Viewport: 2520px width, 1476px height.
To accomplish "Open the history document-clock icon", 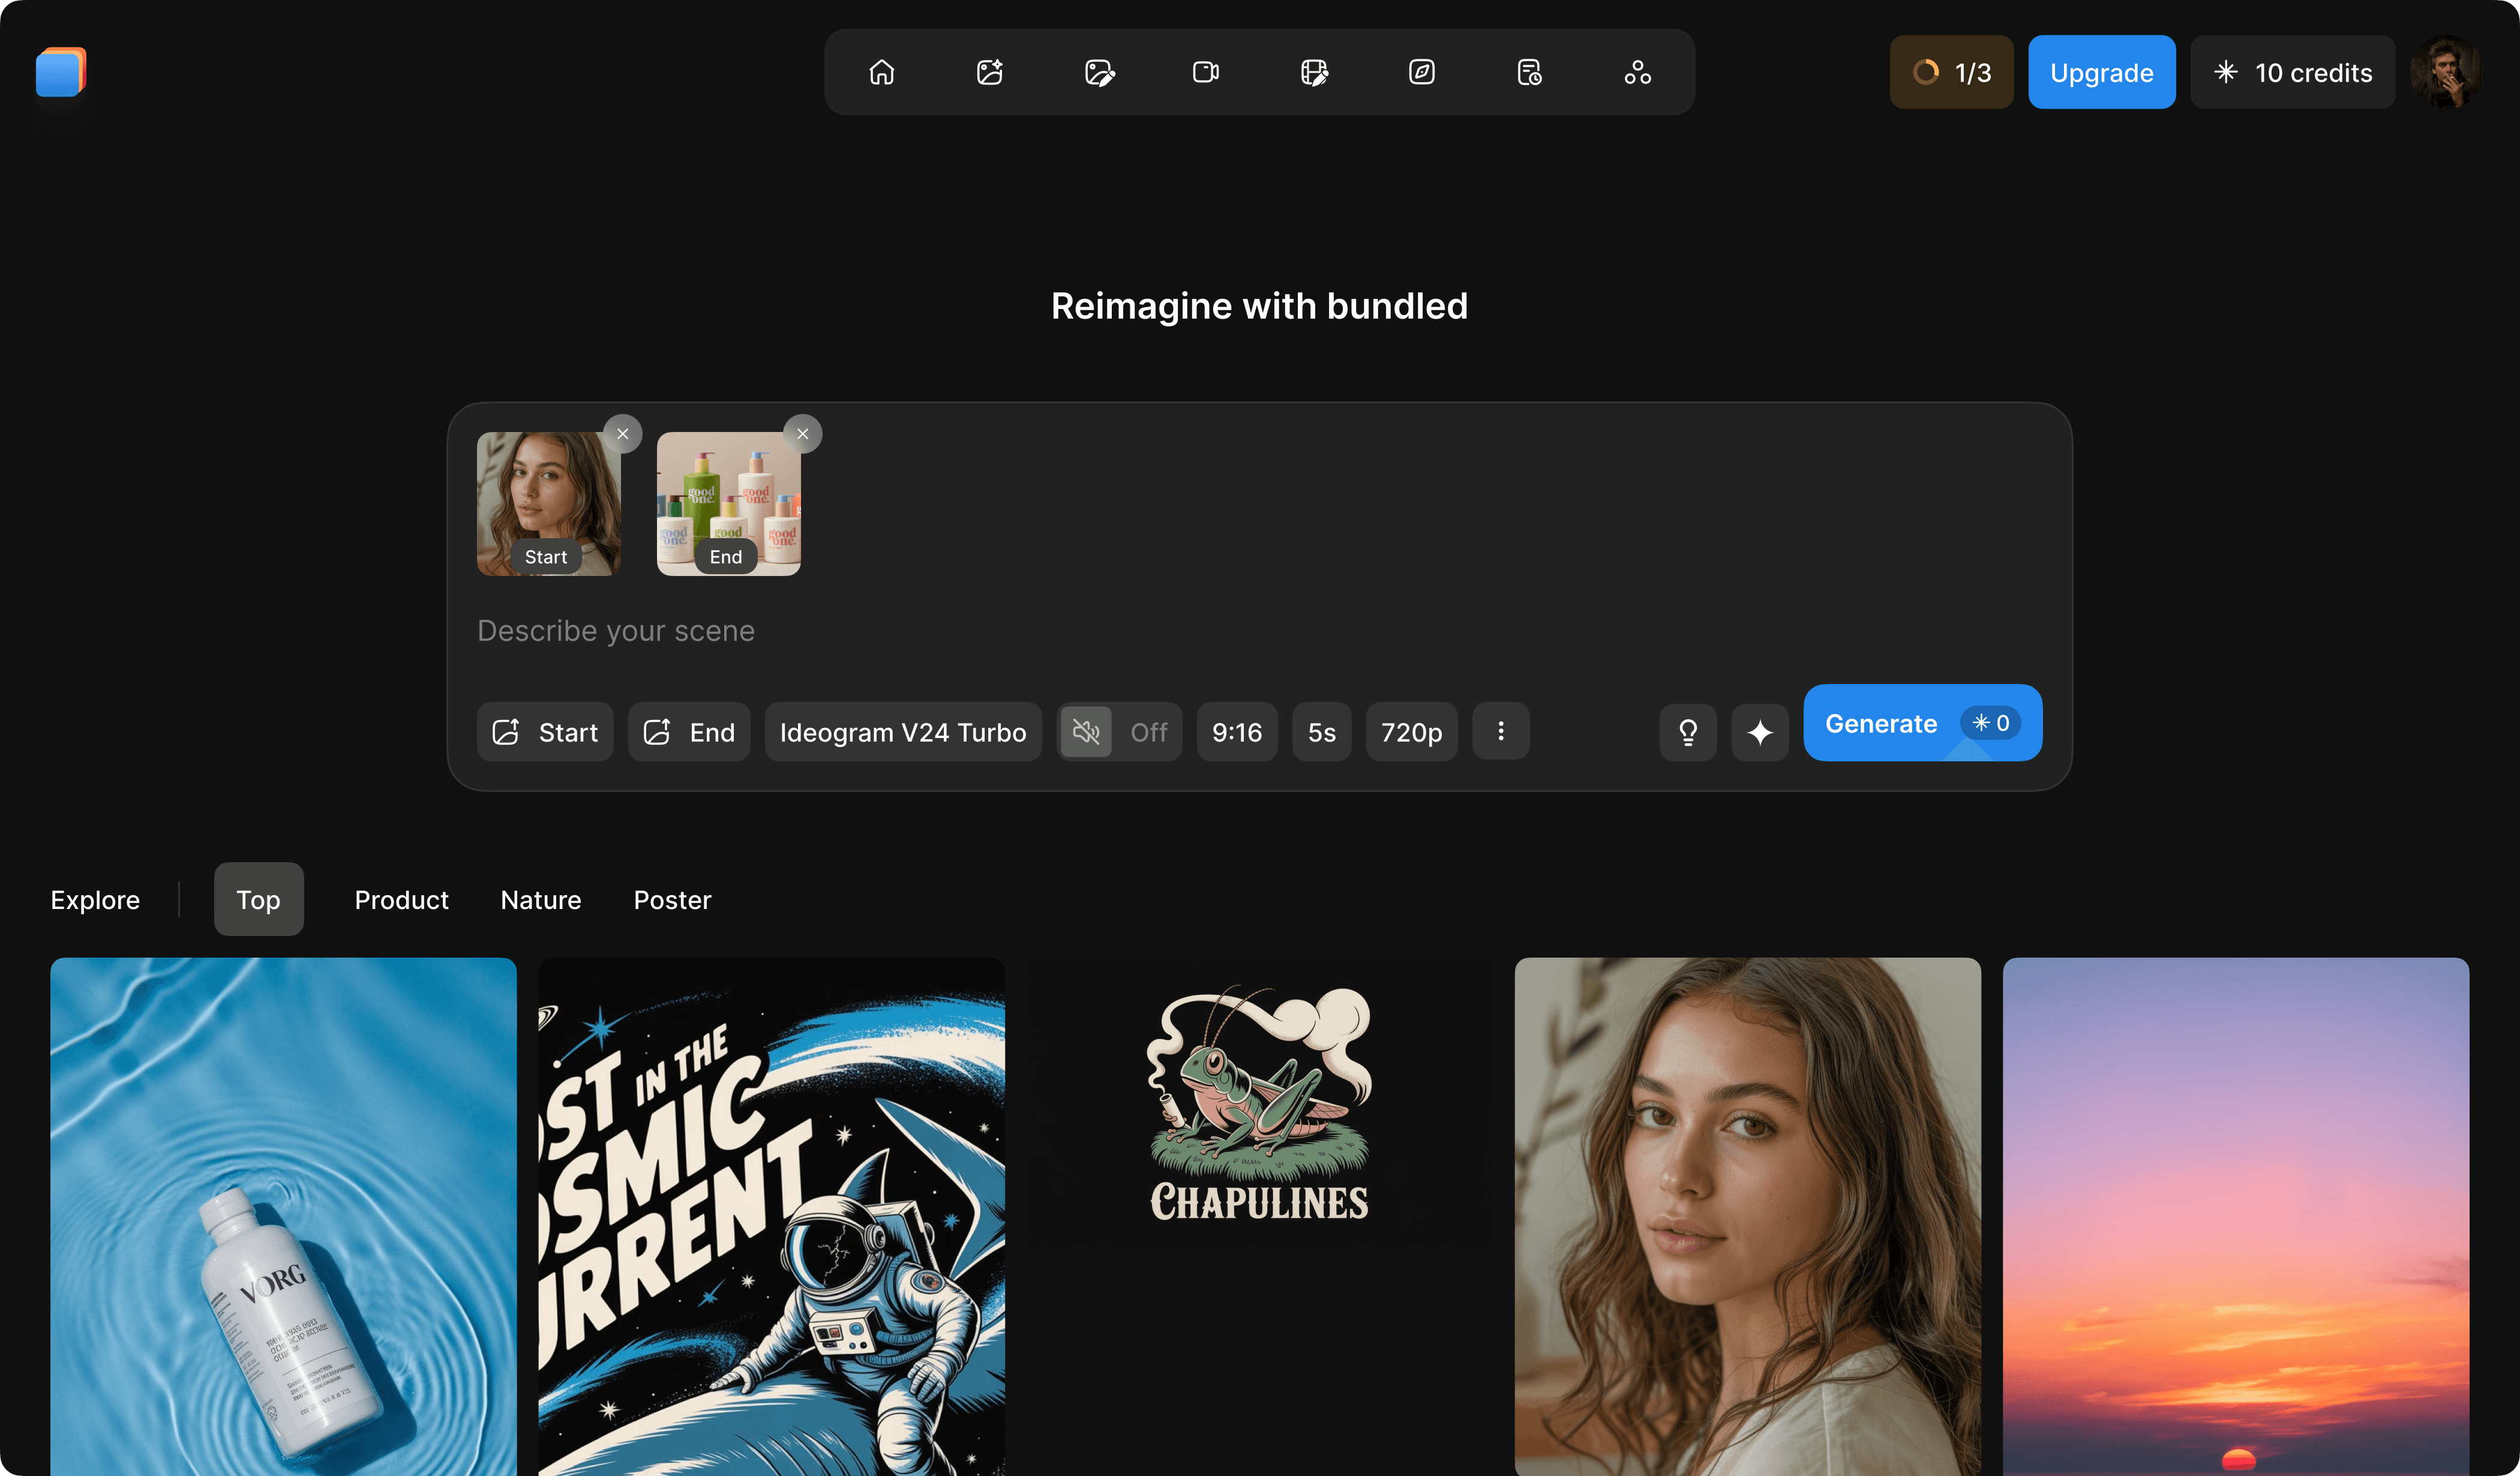I will 1530,72.
